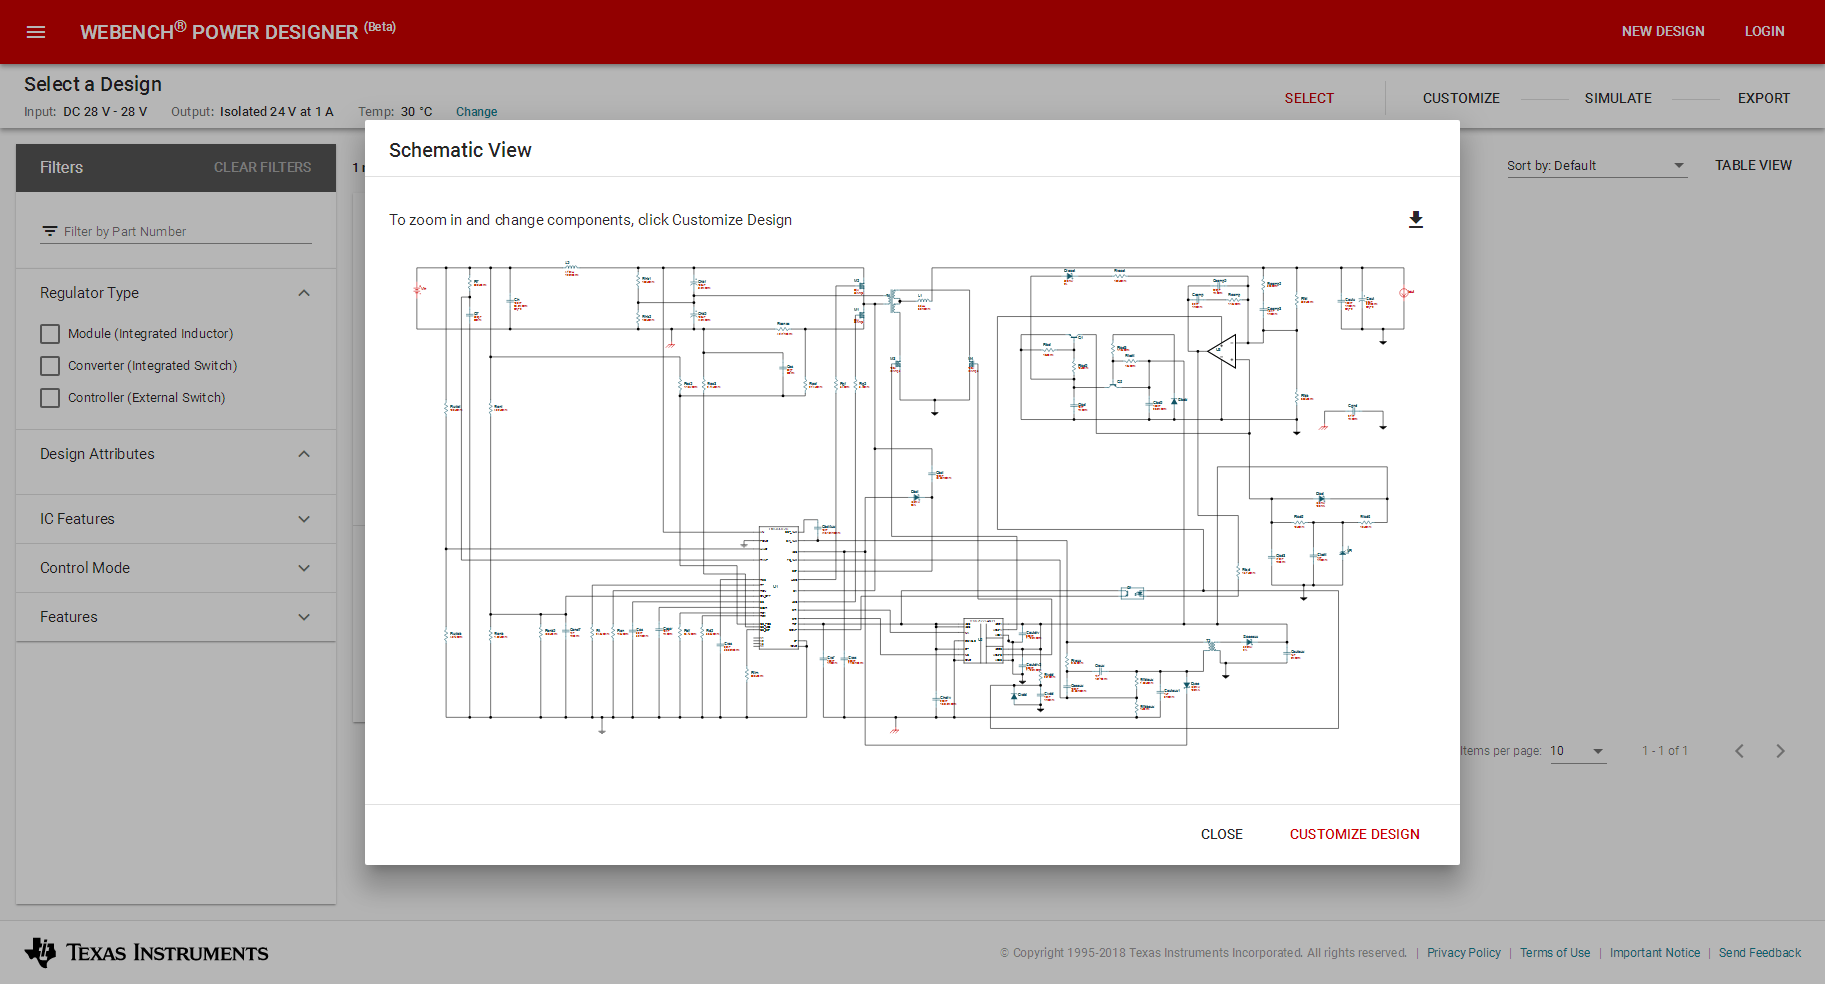Open the Sort by Default dropdown
Image resolution: width=1825 pixels, height=984 pixels.
pyautogui.click(x=1597, y=166)
